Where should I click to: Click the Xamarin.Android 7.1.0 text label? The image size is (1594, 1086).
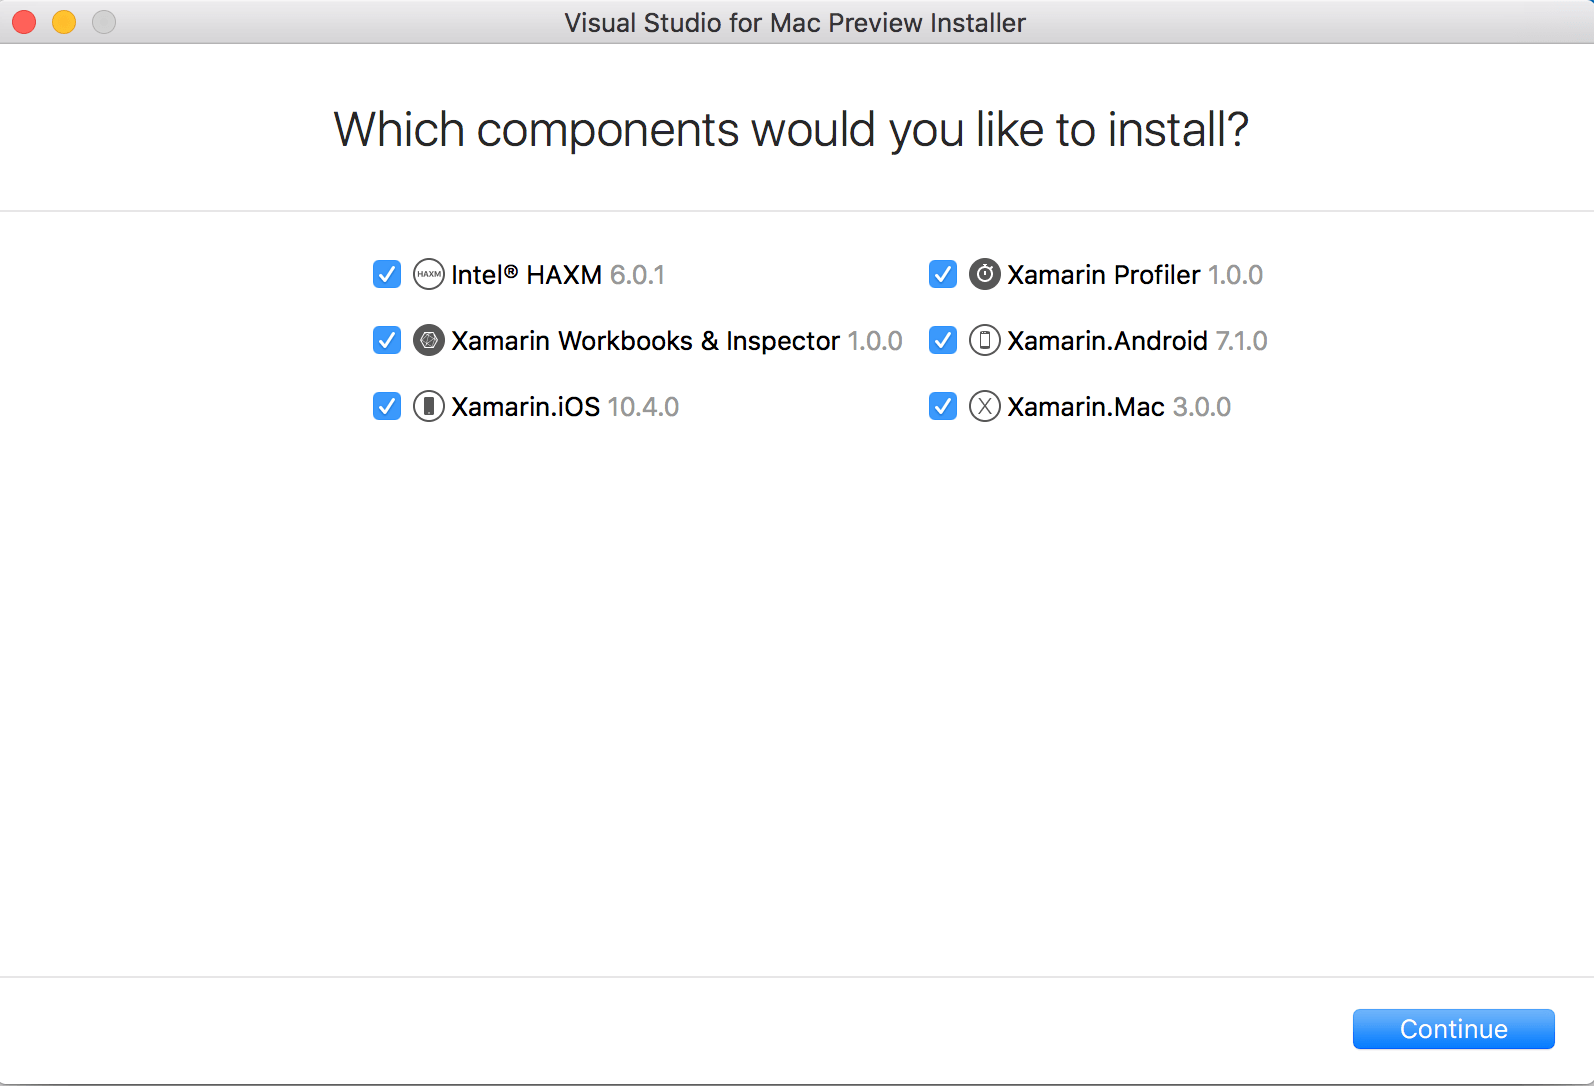click(1137, 341)
